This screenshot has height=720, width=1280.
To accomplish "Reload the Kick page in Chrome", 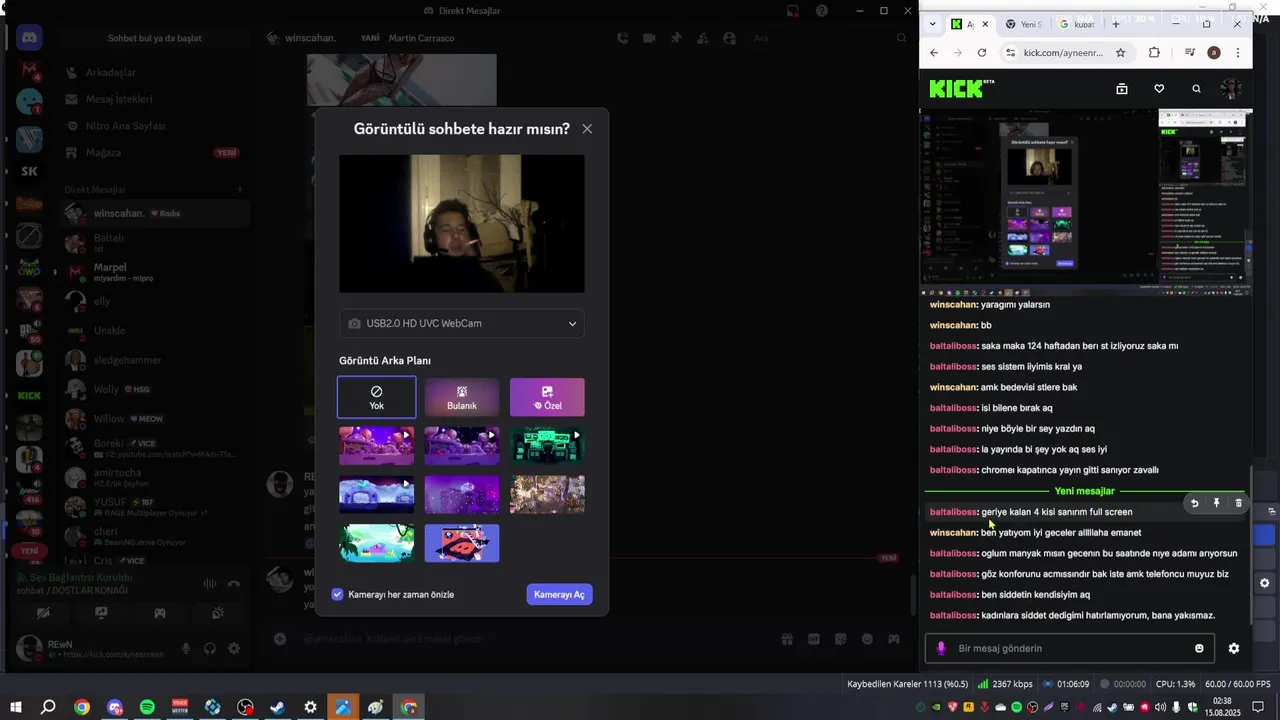I will 982,53.
